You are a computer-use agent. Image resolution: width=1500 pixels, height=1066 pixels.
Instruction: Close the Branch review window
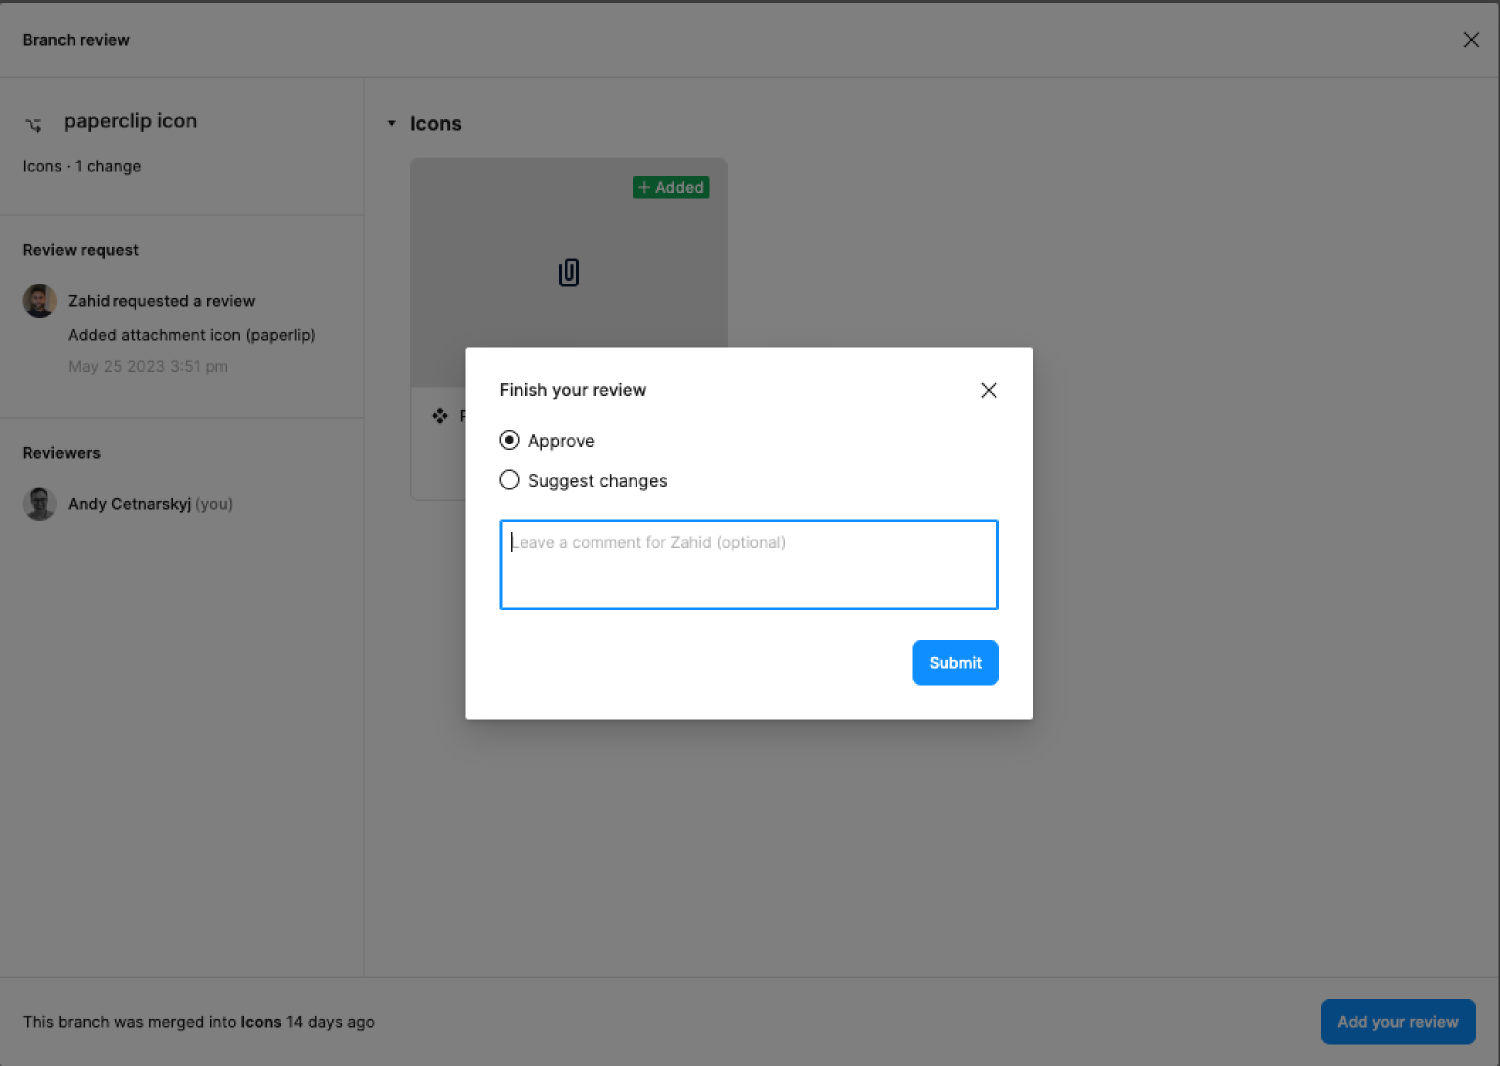click(1471, 39)
